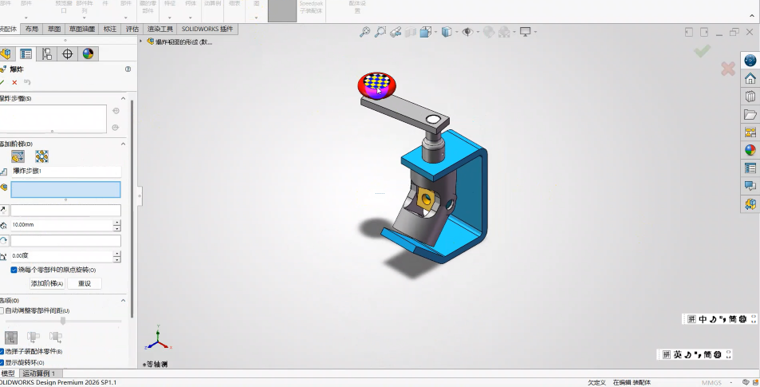760x387 pixels.
Task: Switch to the 评估 (Evaluate) ribbon tab
Action: (132, 29)
